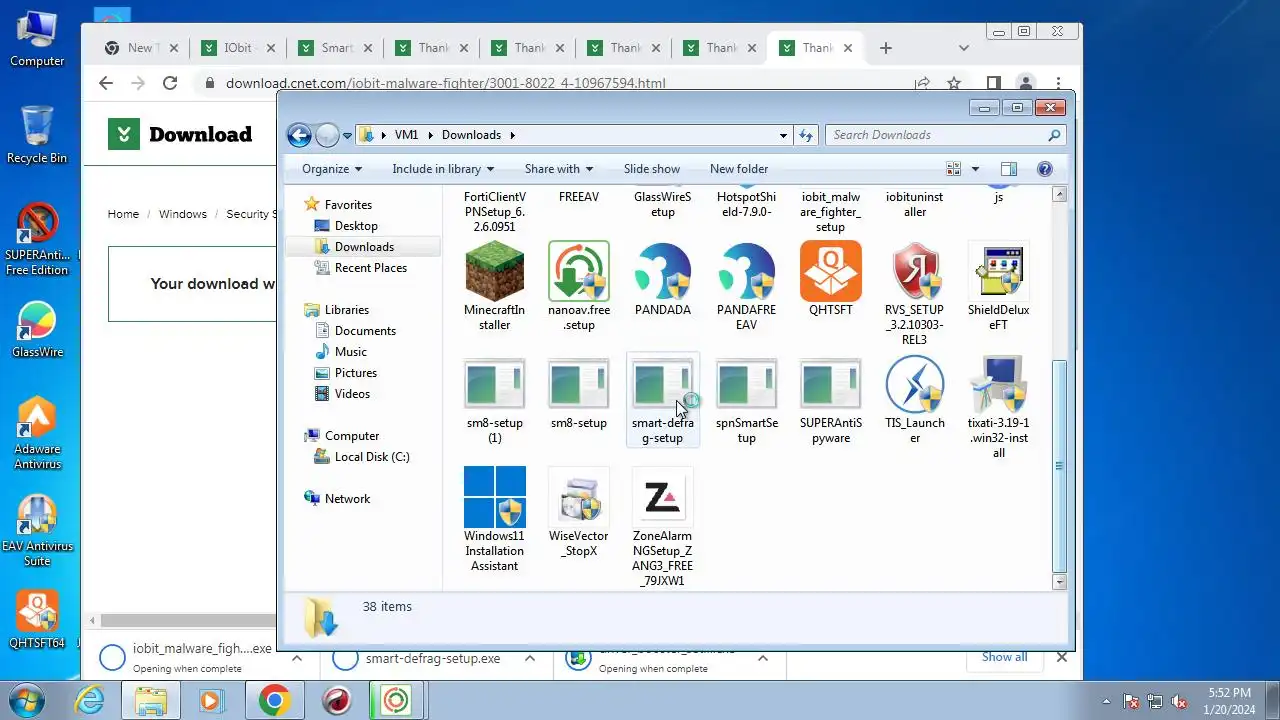1280x720 pixels.
Task: Click the Windows breadcrumb link on CNET
Action: click(x=183, y=214)
